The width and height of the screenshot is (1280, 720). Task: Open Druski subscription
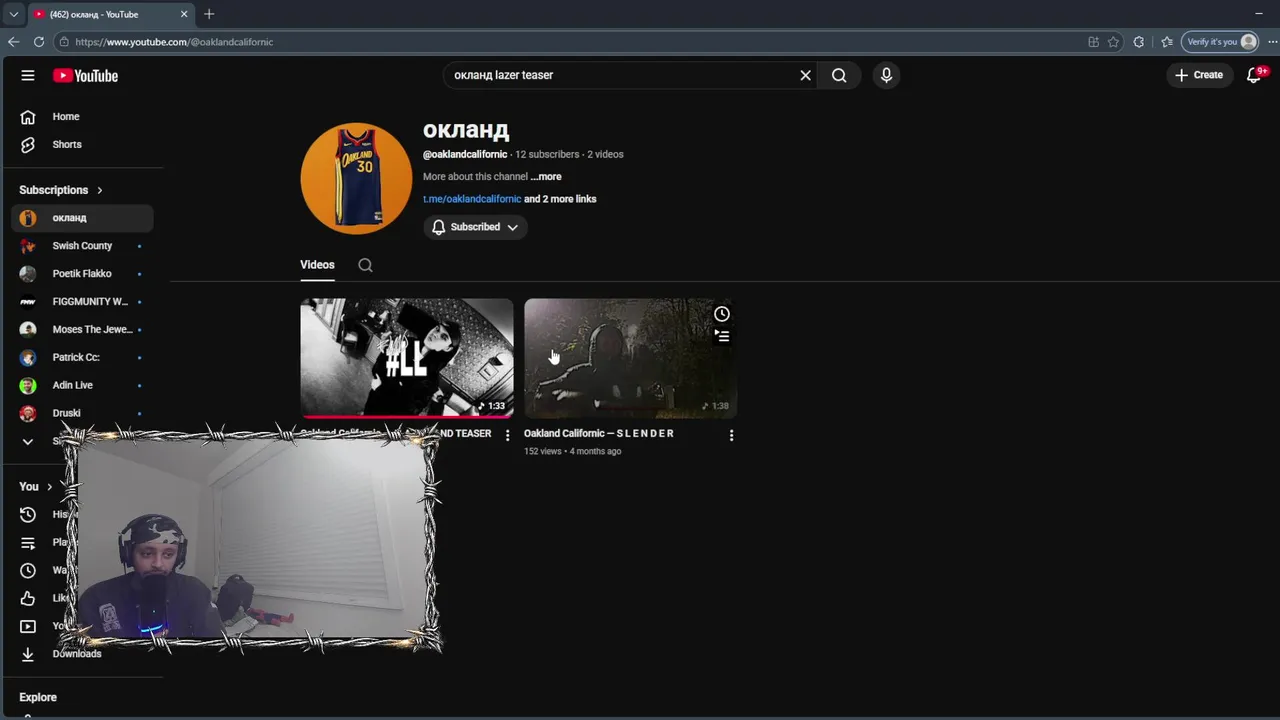pos(83,413)
